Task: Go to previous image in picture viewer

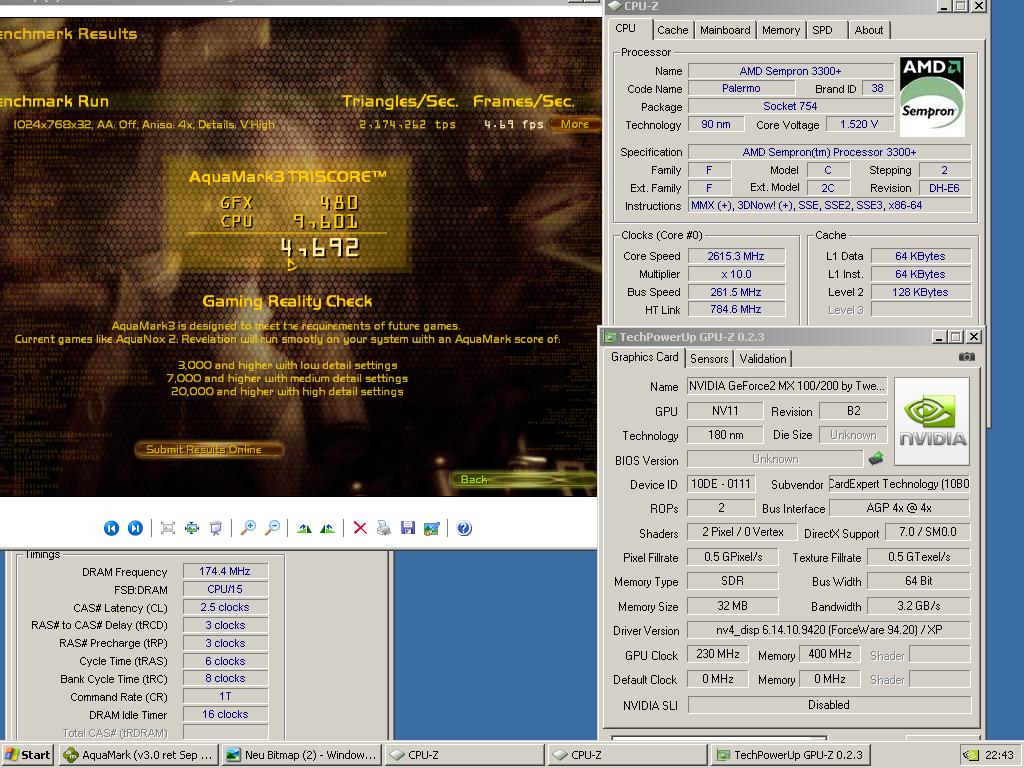Action: click(111, 528)
